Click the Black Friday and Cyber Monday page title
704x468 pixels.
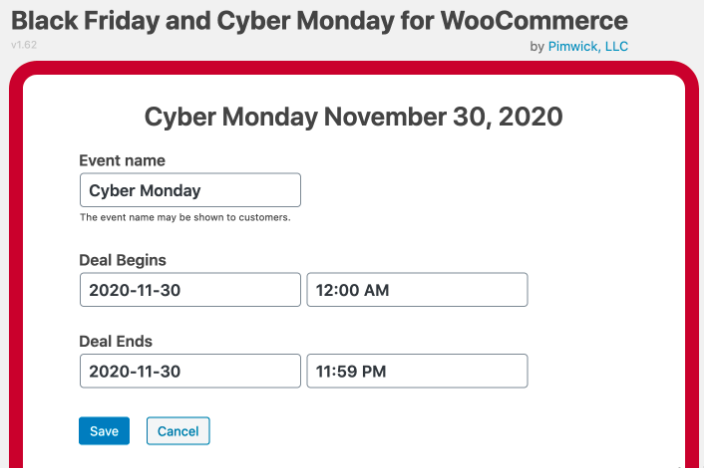(319, 21)
